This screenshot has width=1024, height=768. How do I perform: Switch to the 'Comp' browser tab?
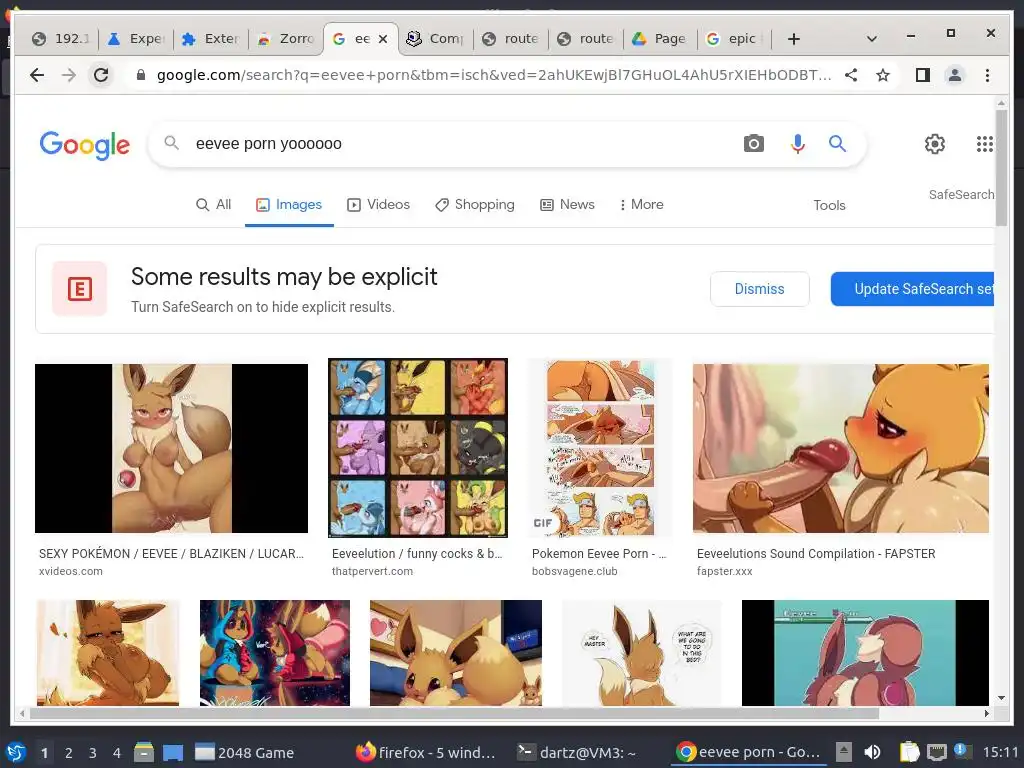pos(436,39)
